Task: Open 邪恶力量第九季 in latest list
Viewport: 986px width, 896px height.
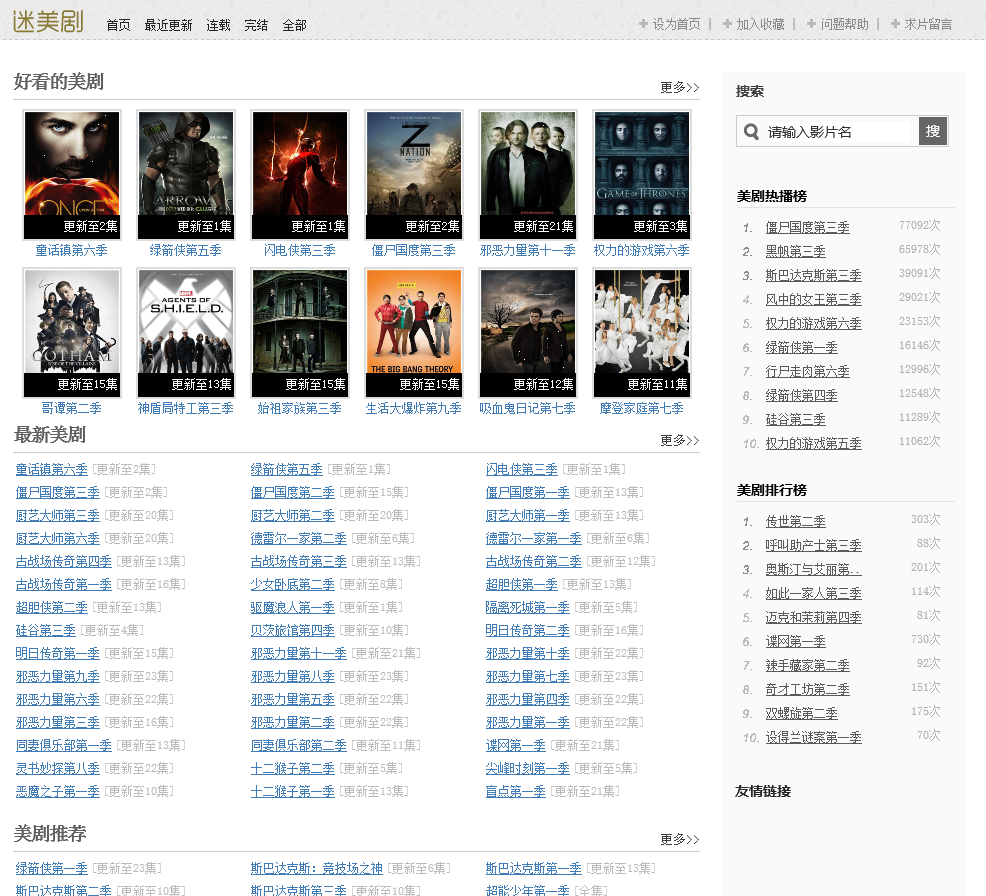Action: (58, 677)
